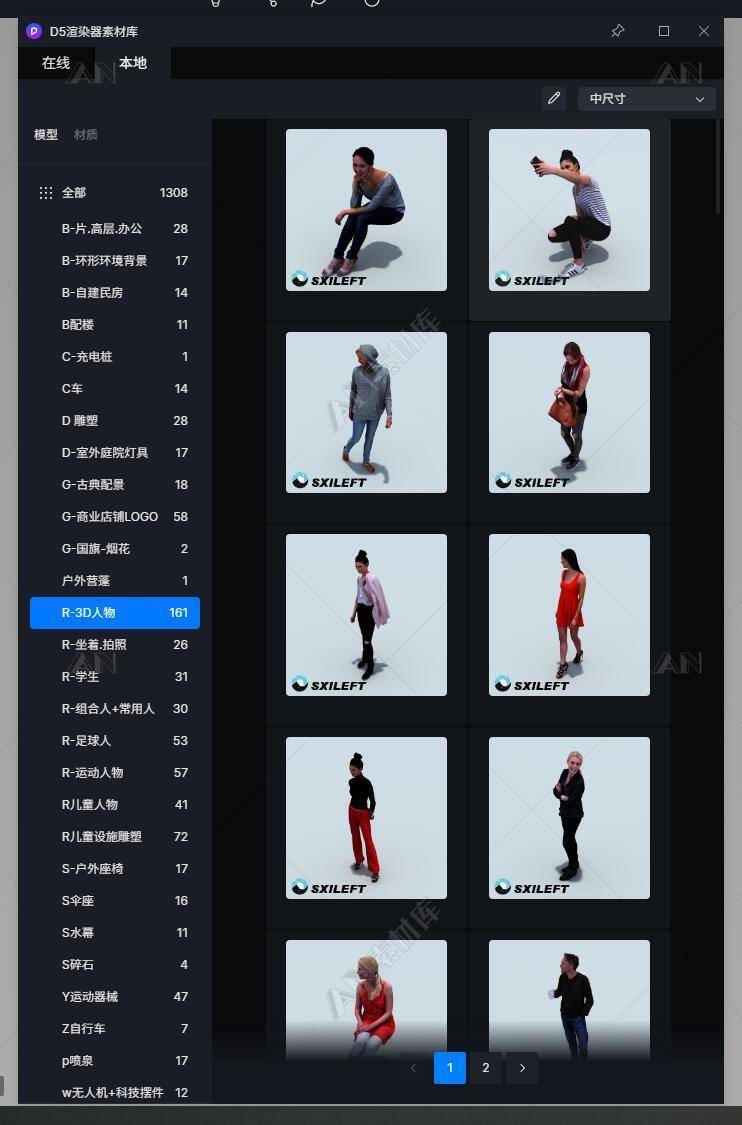Click the D5 logo icon in title bar
This screenshot has height=1125, width=742.
[x=34, y=31]
